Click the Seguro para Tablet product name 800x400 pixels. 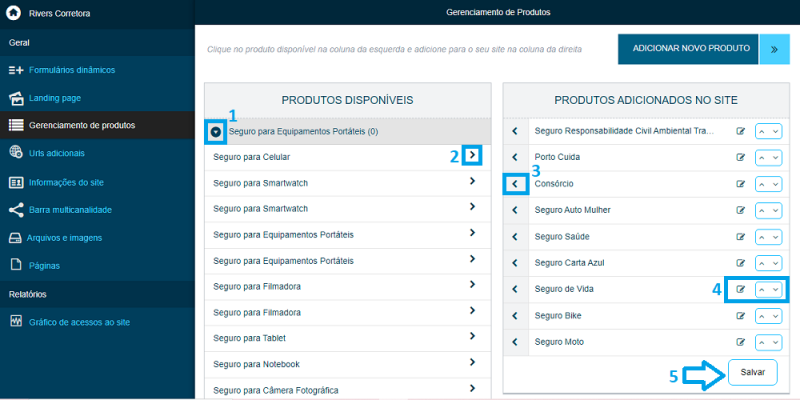coord(249,338)
